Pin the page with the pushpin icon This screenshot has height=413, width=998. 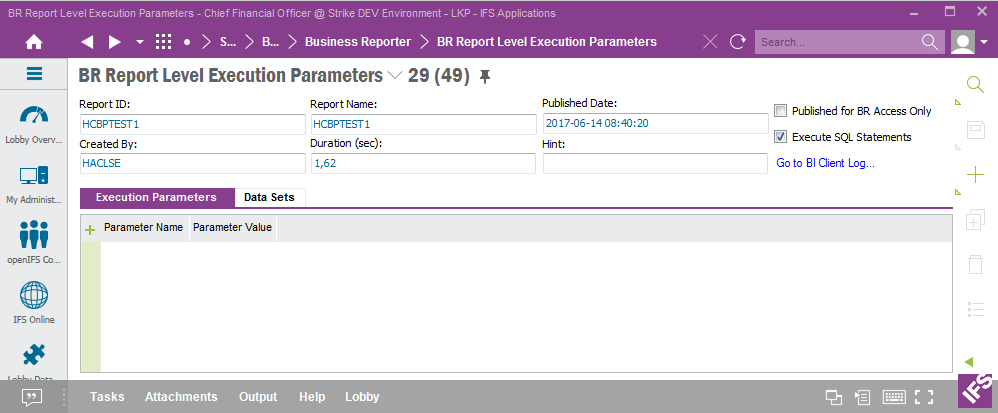click(485, 77)
